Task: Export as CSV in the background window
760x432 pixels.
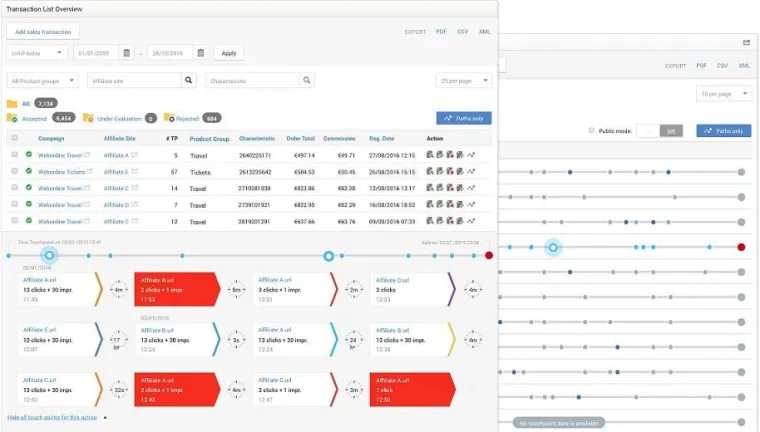Action: pyautogui.click(x=722, y=65)
